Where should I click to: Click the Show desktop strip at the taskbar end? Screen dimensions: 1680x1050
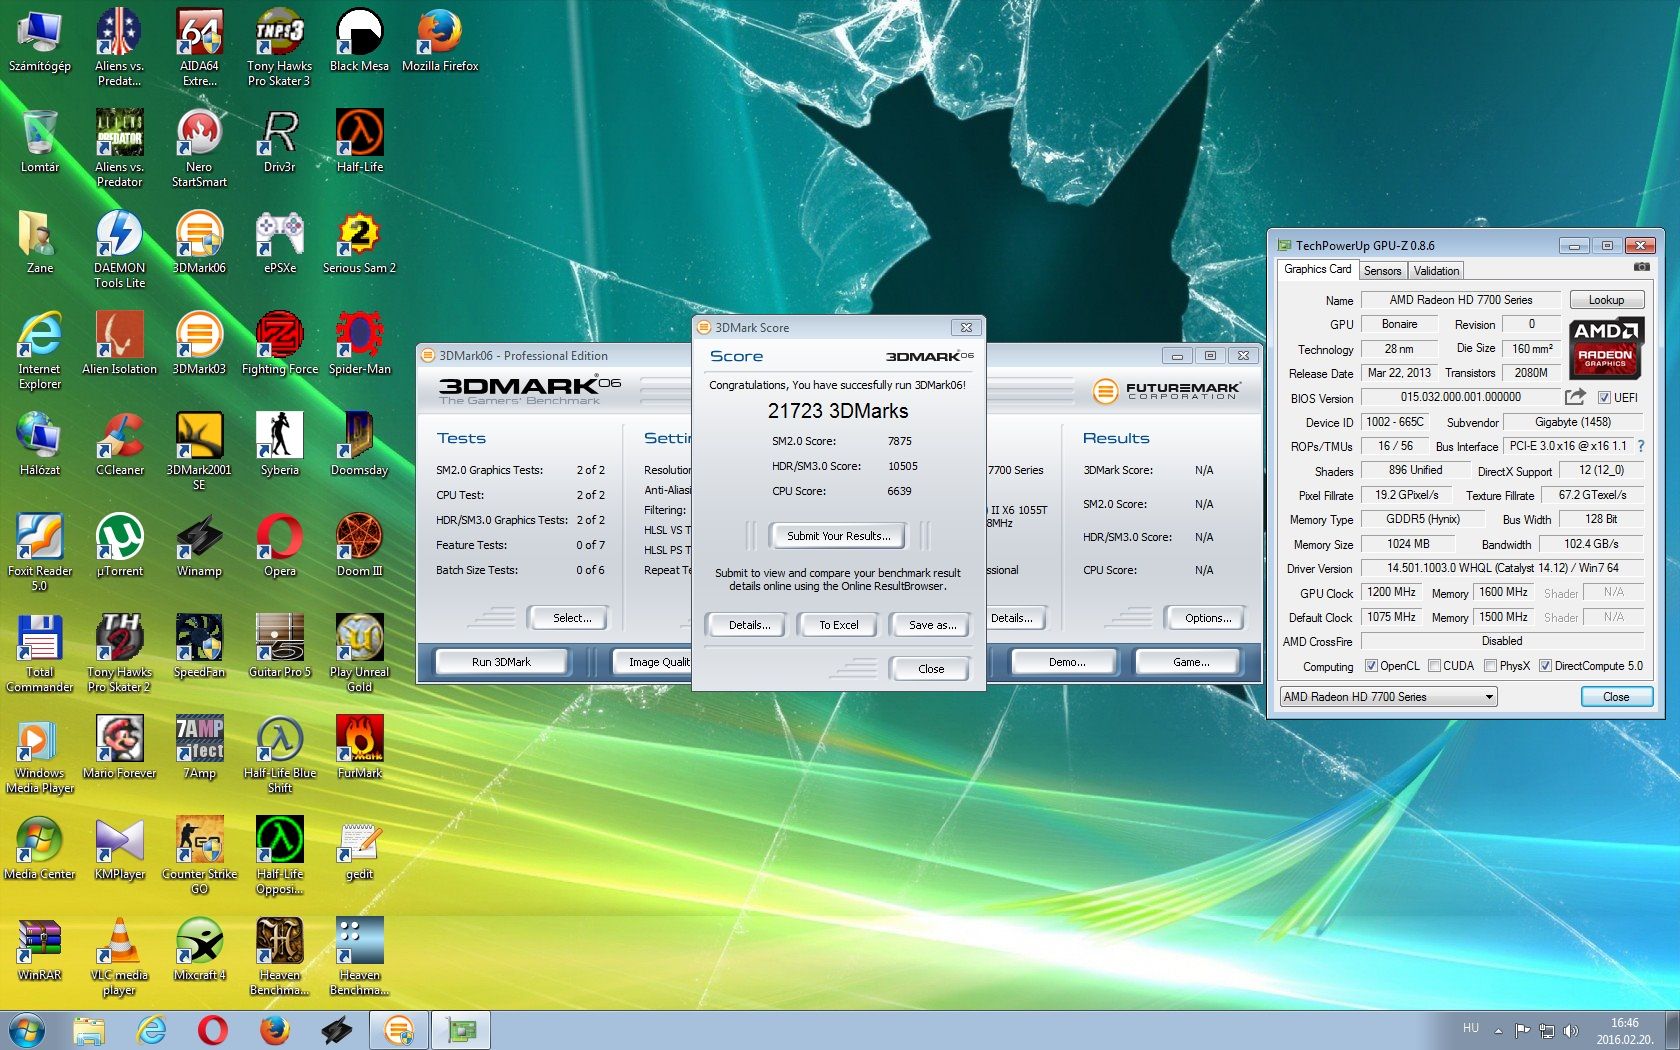(x=1672, y=1030)
